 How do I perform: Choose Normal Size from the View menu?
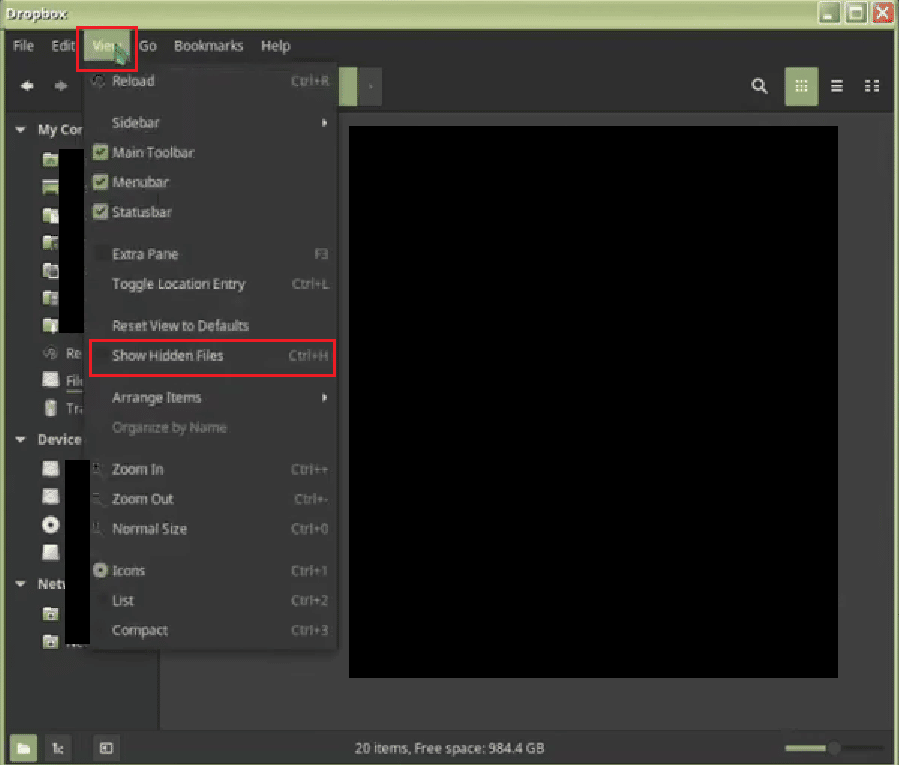(x=213, y=529)
